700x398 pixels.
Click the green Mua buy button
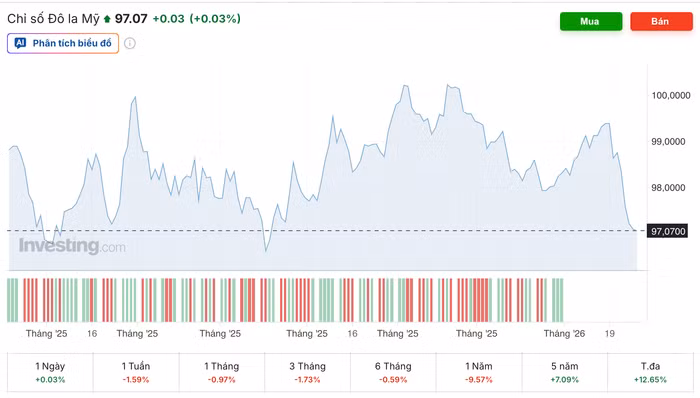pos(591,21)
